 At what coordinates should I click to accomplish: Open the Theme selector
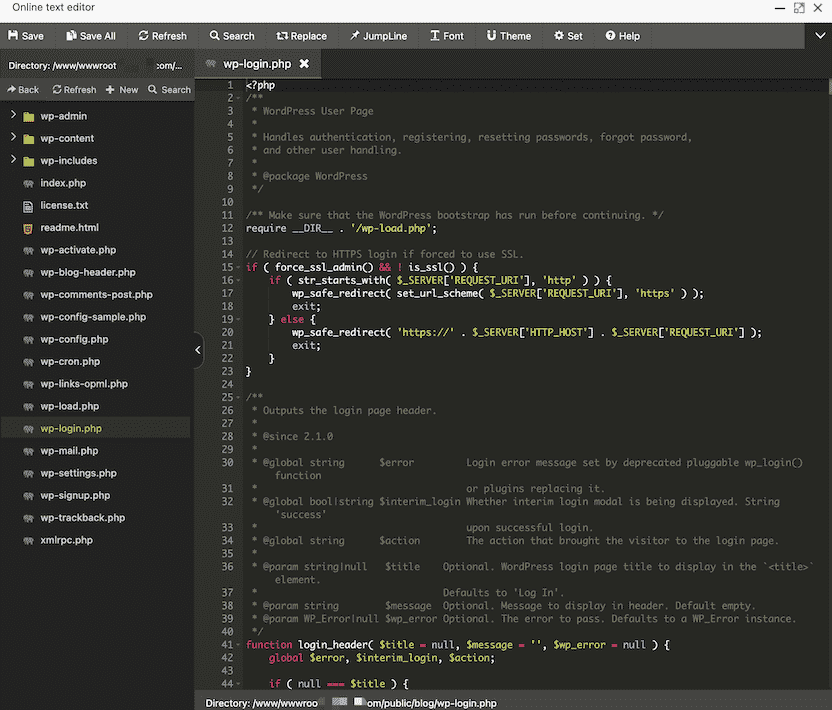(509, 36)
